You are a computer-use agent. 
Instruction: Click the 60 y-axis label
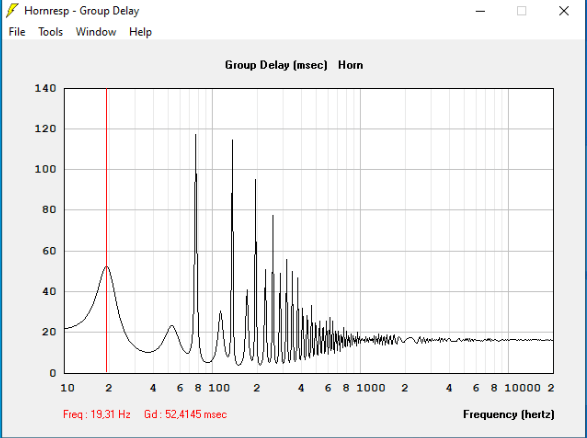[x=49, y=251]
